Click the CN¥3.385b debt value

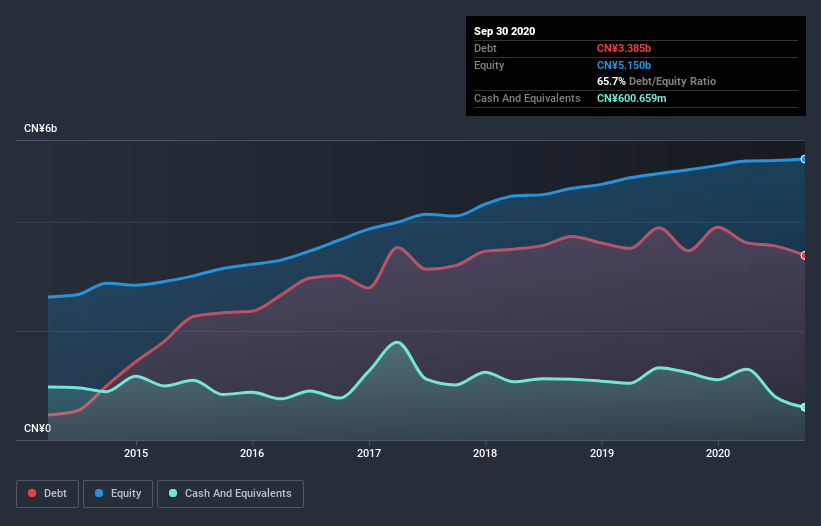624,48
